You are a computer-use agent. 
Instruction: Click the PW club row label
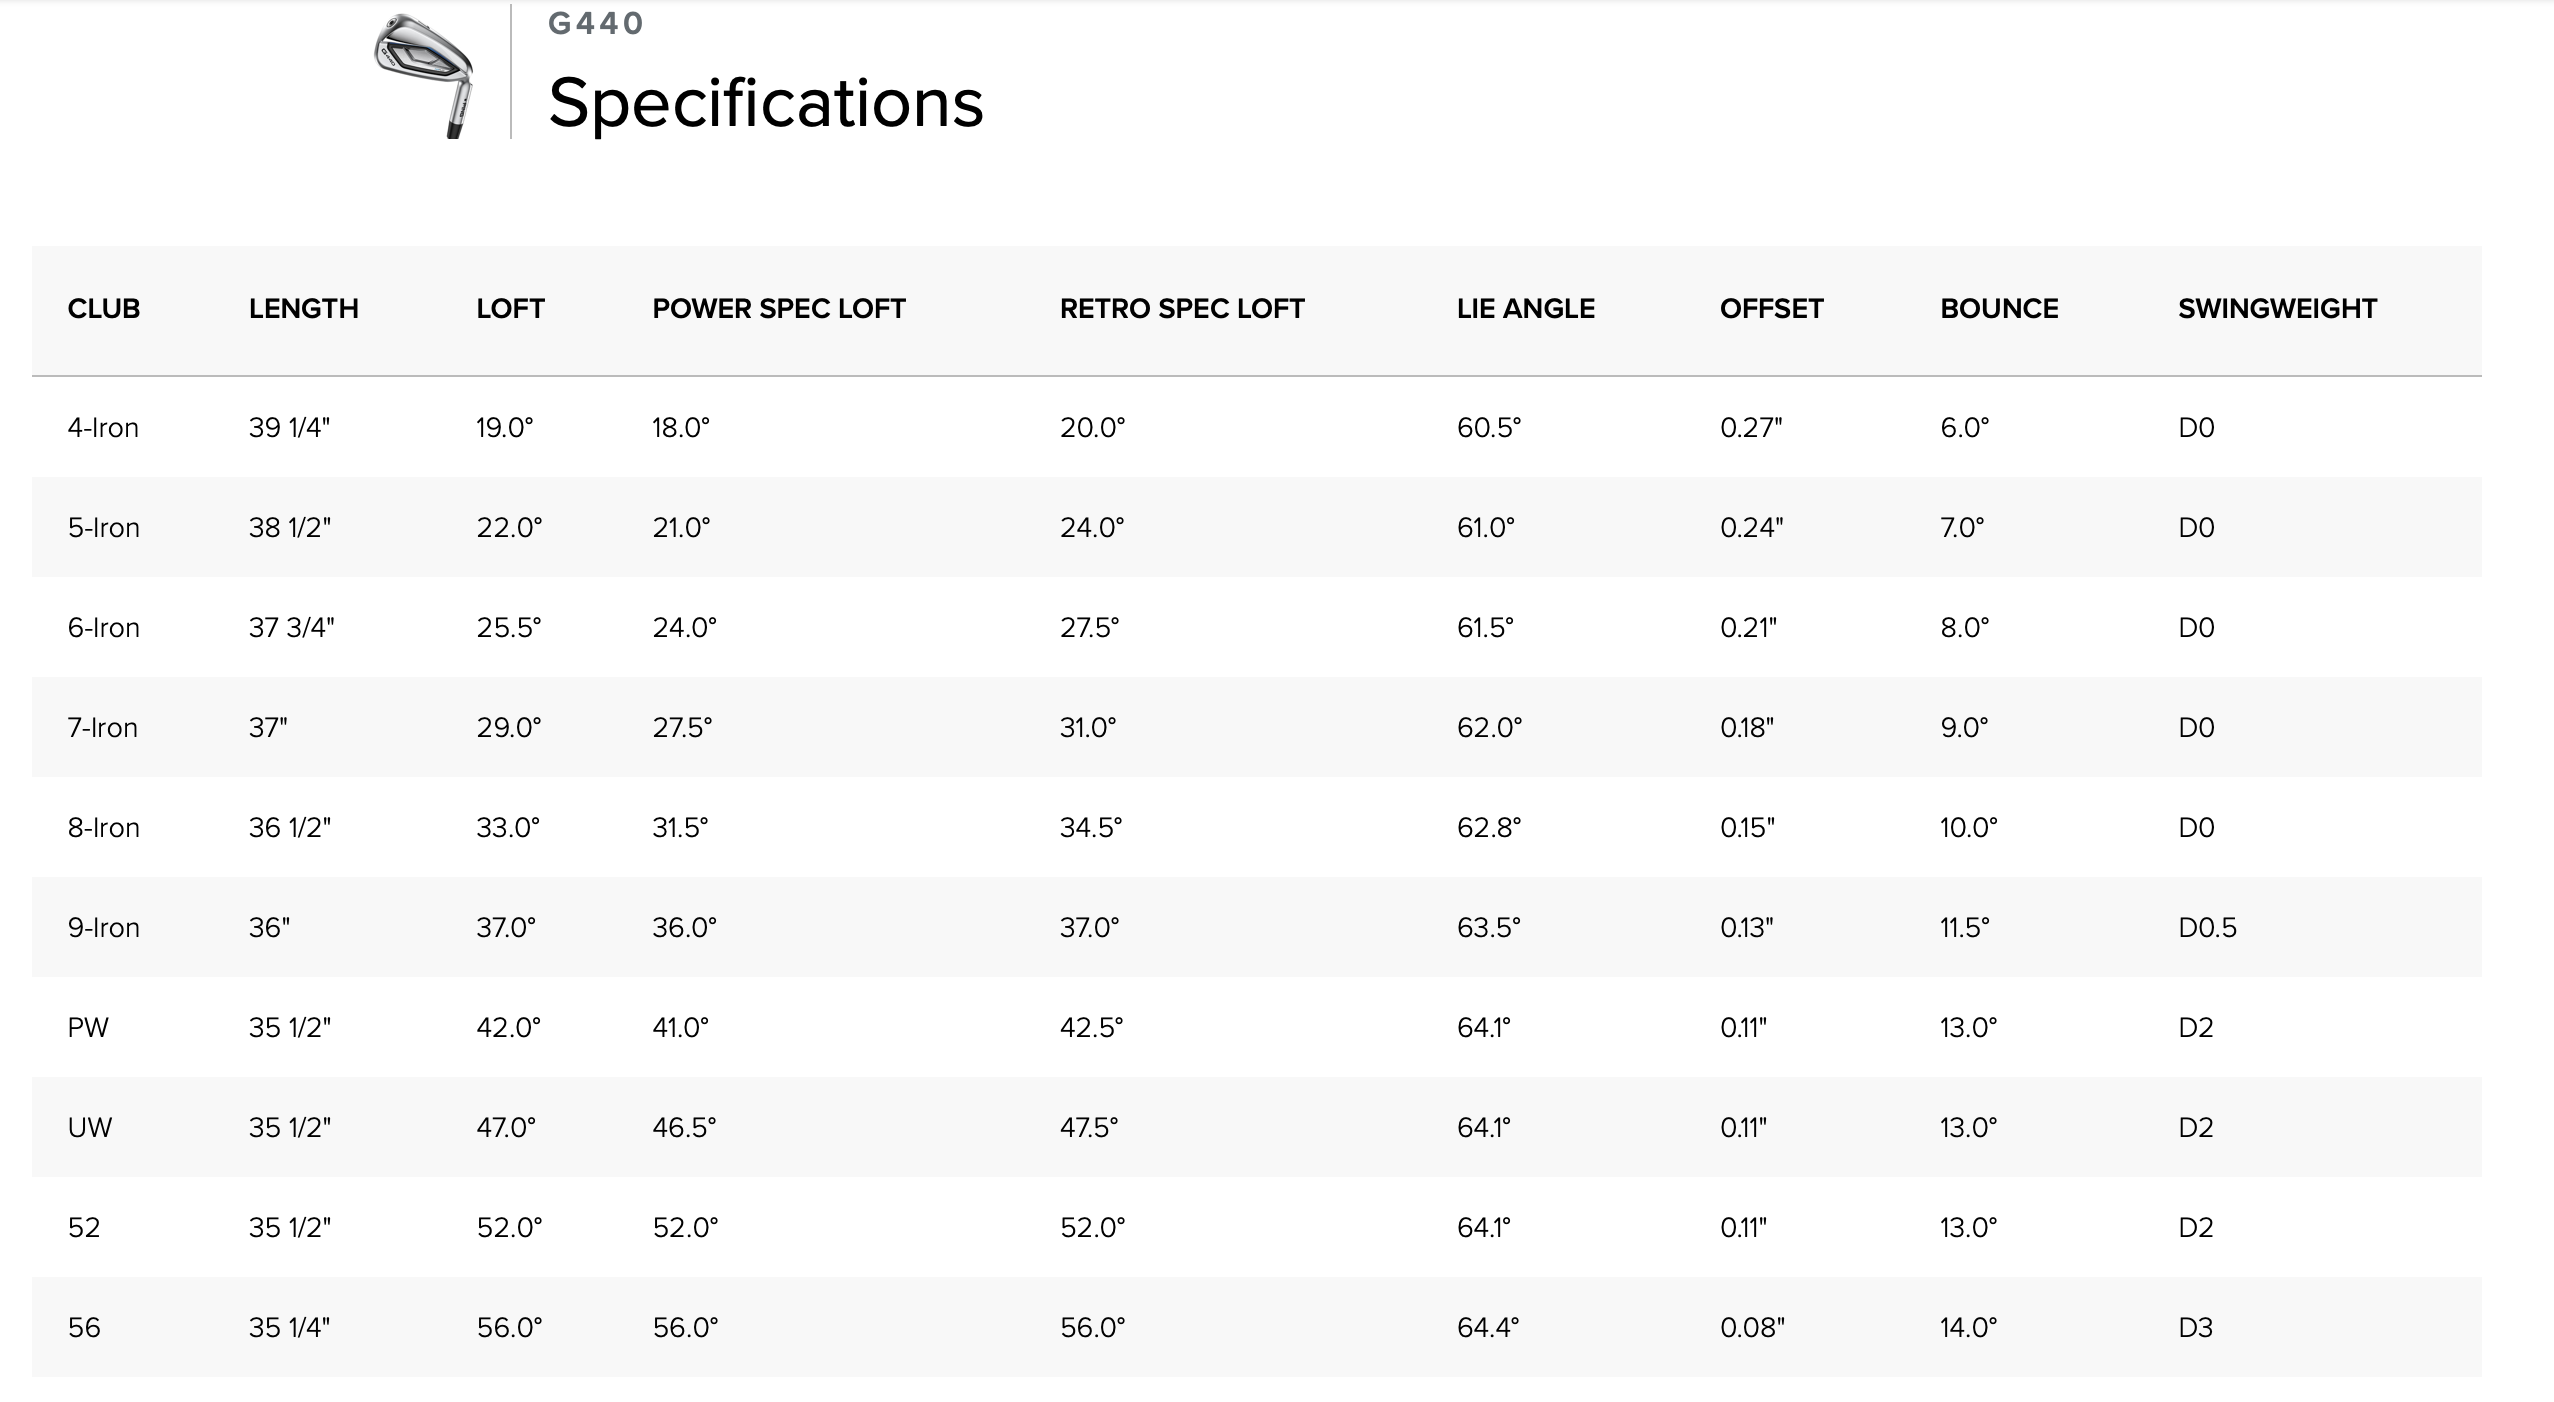(x=88, y=1028)
